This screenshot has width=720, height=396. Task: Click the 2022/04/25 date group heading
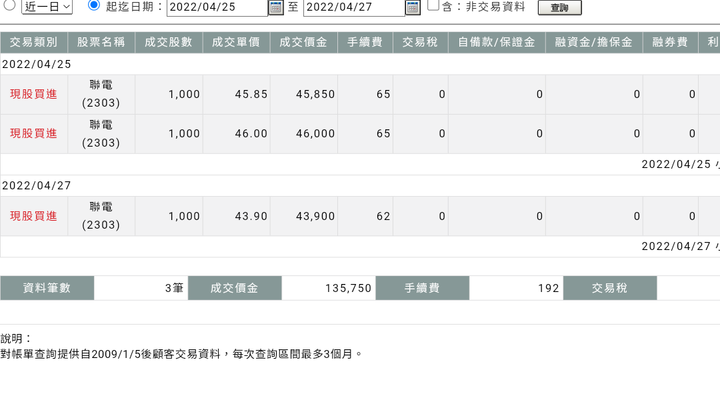[x=37, y=64]
